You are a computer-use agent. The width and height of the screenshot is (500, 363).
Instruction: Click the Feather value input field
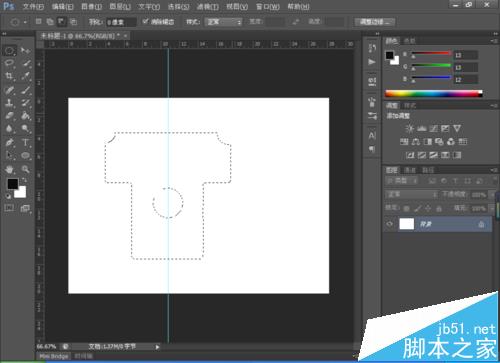point(121,22)
